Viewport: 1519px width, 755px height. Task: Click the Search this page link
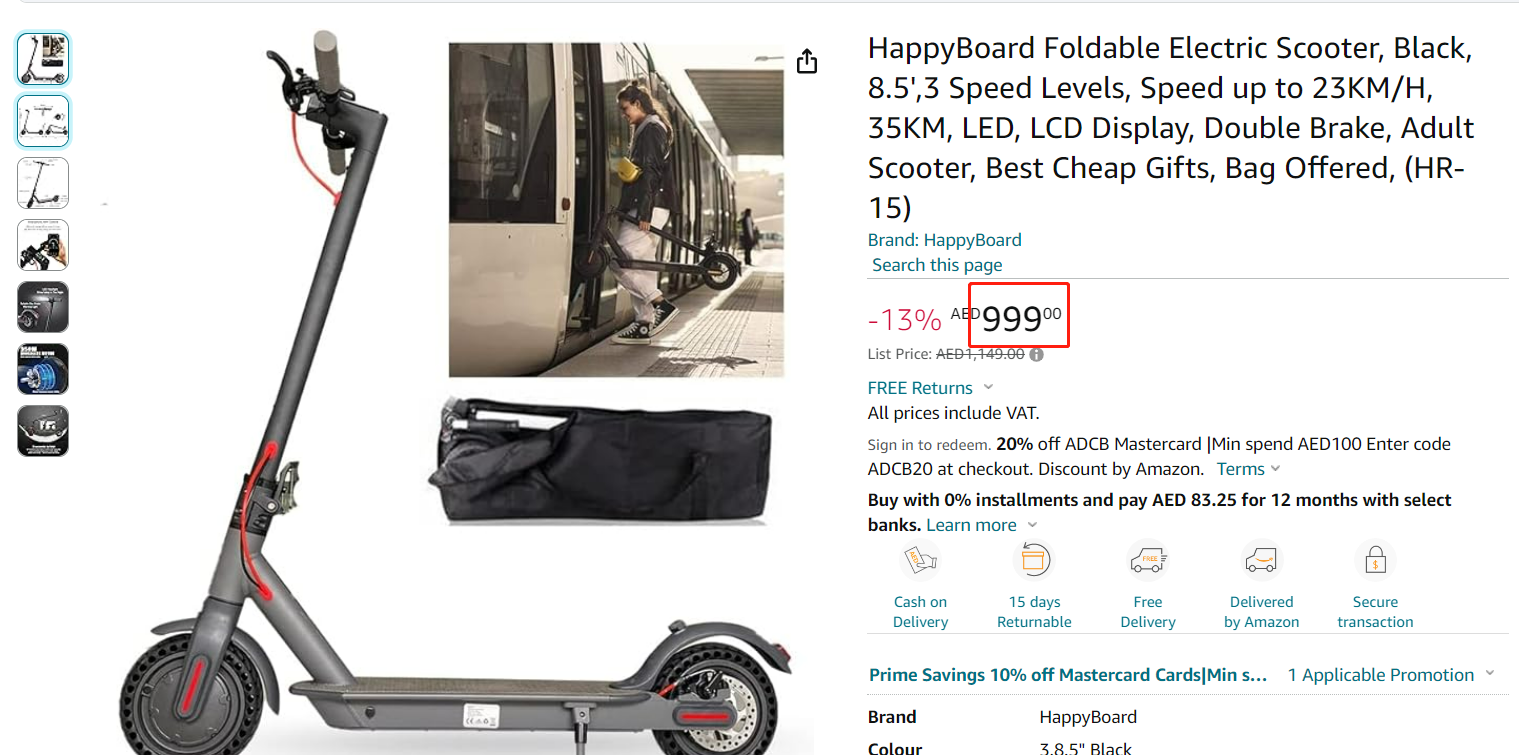coord(937,265)
